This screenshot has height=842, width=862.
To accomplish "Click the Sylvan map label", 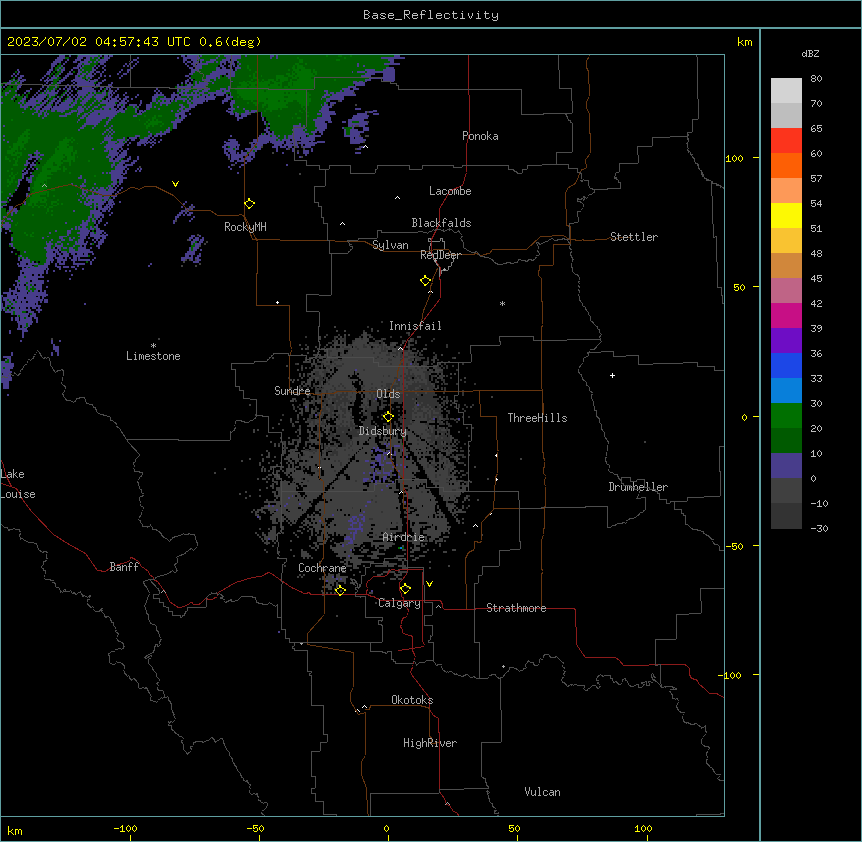I will (x=390, y=245).
